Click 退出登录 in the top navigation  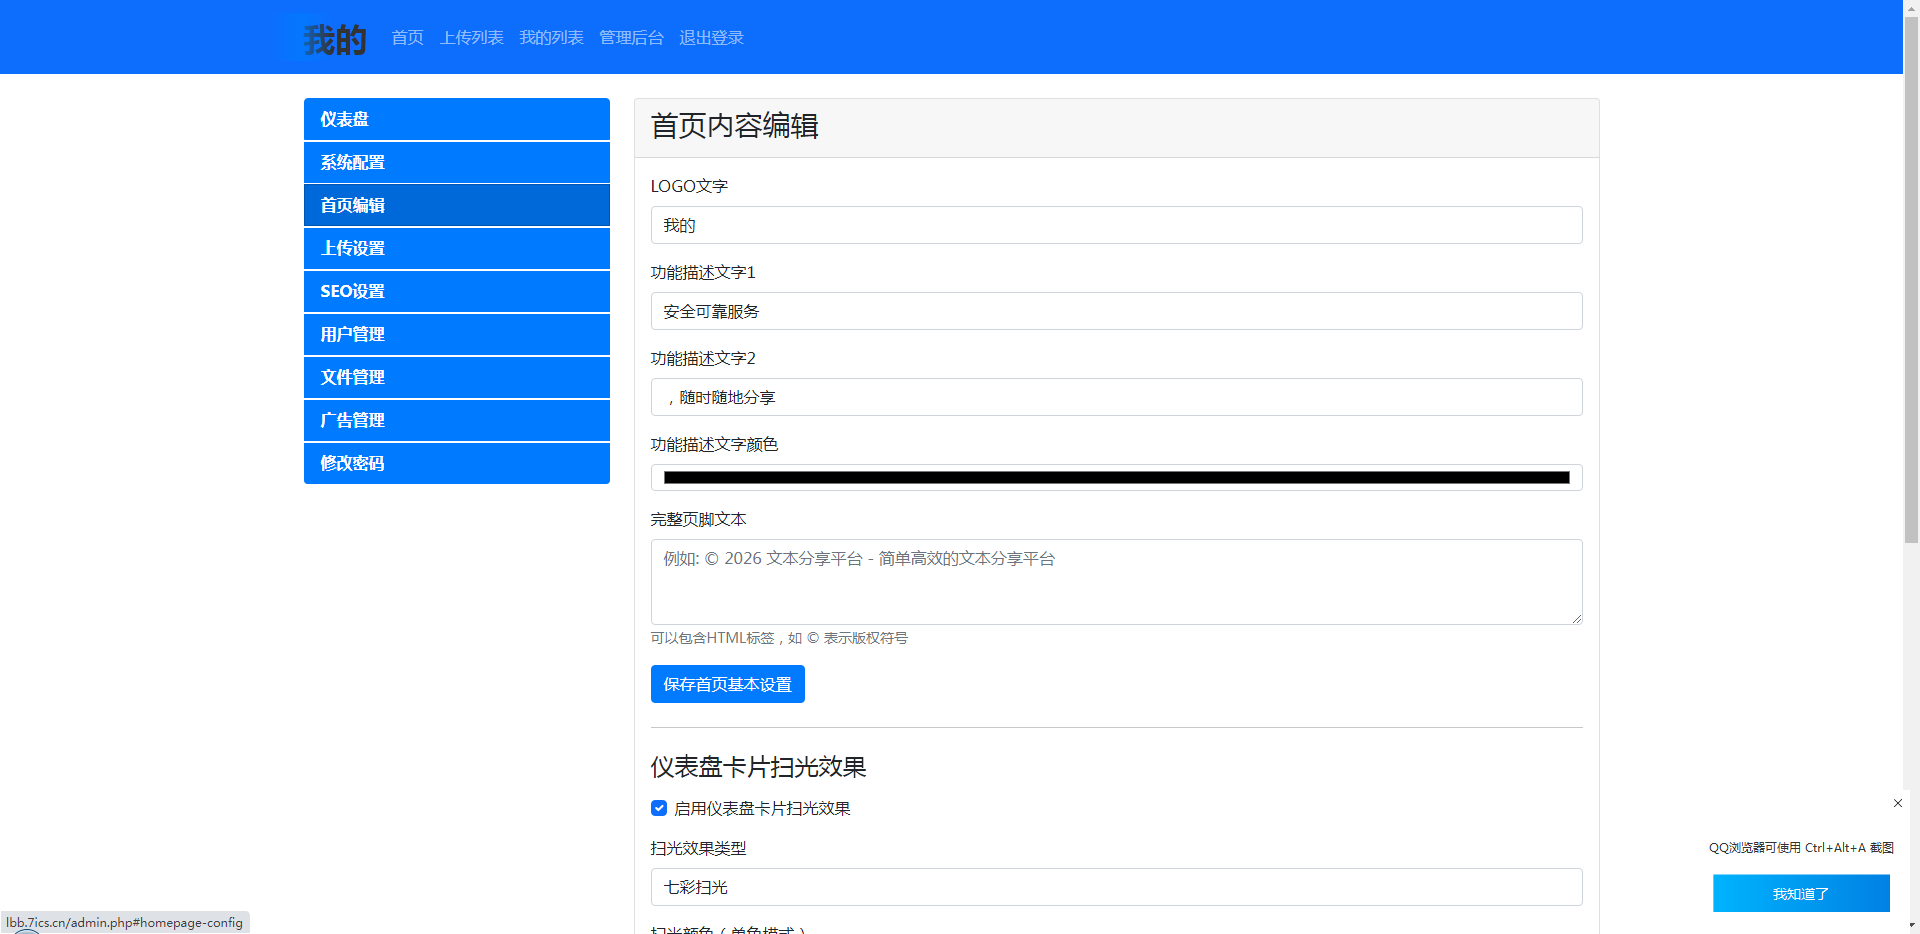pos(711,38)
